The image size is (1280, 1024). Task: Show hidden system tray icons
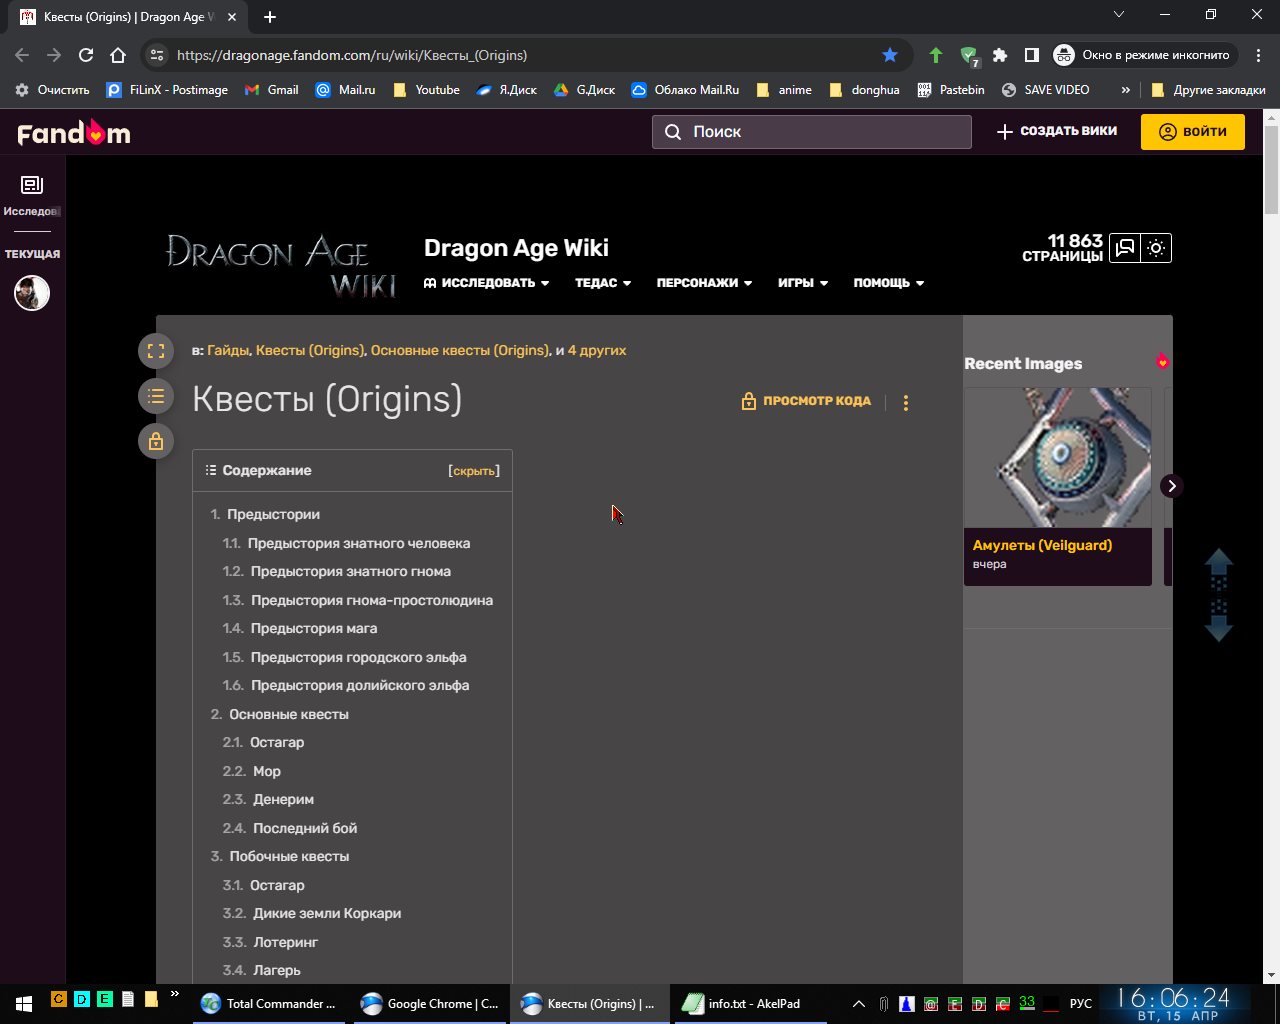pyautogui.click(x=858, y=1003)
